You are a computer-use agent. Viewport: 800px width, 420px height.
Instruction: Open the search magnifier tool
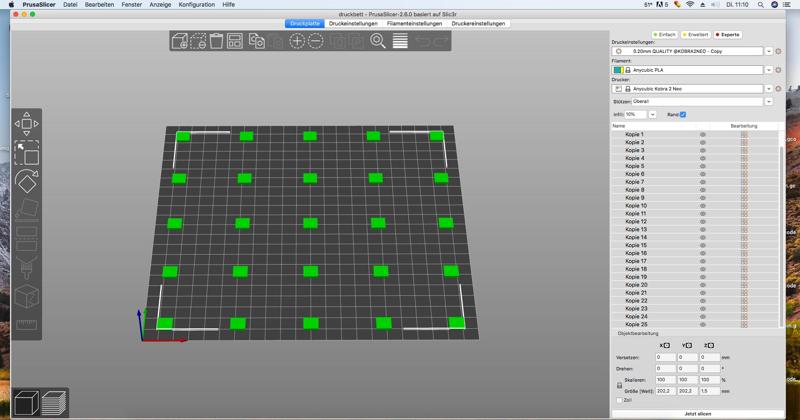[378, 41]
